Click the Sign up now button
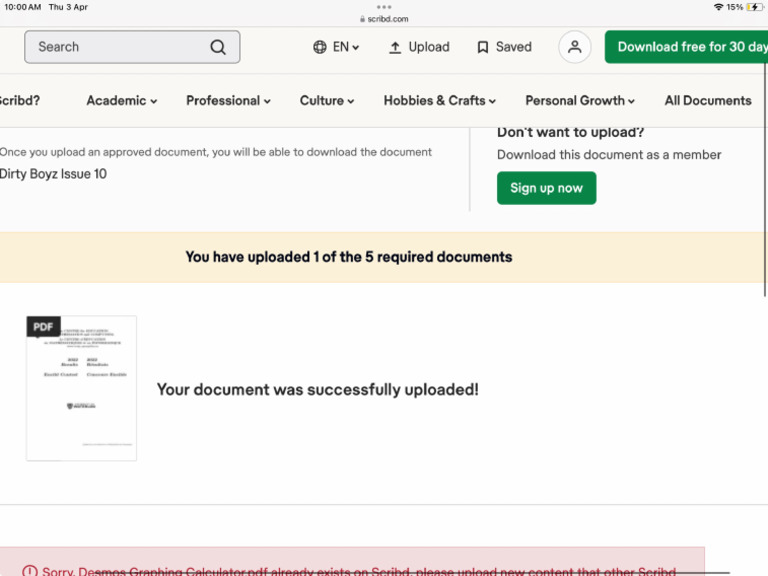This screenshot has height=576, width=768. (x=547, y=188)
